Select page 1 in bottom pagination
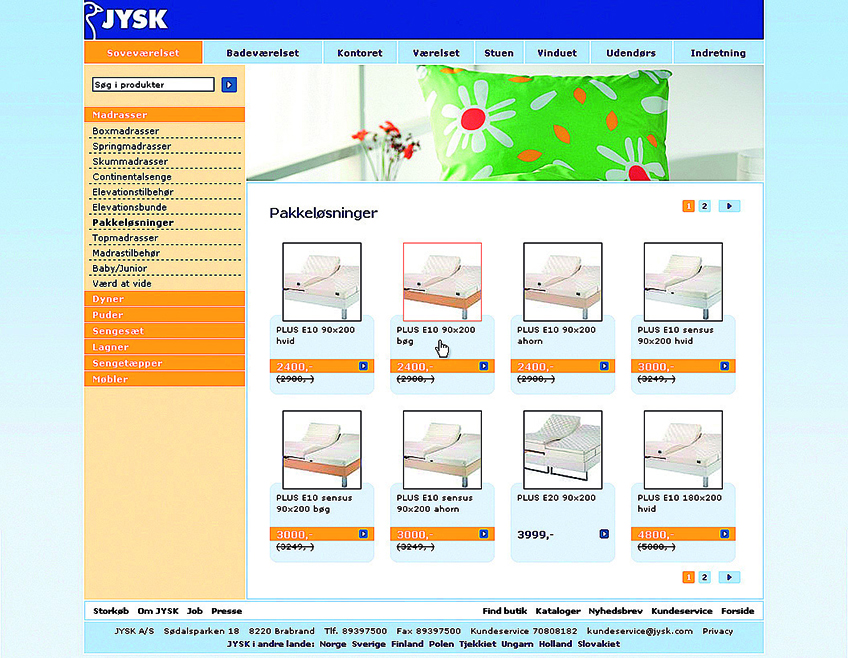This screenshot has width=848, height=658. point(688,577)
